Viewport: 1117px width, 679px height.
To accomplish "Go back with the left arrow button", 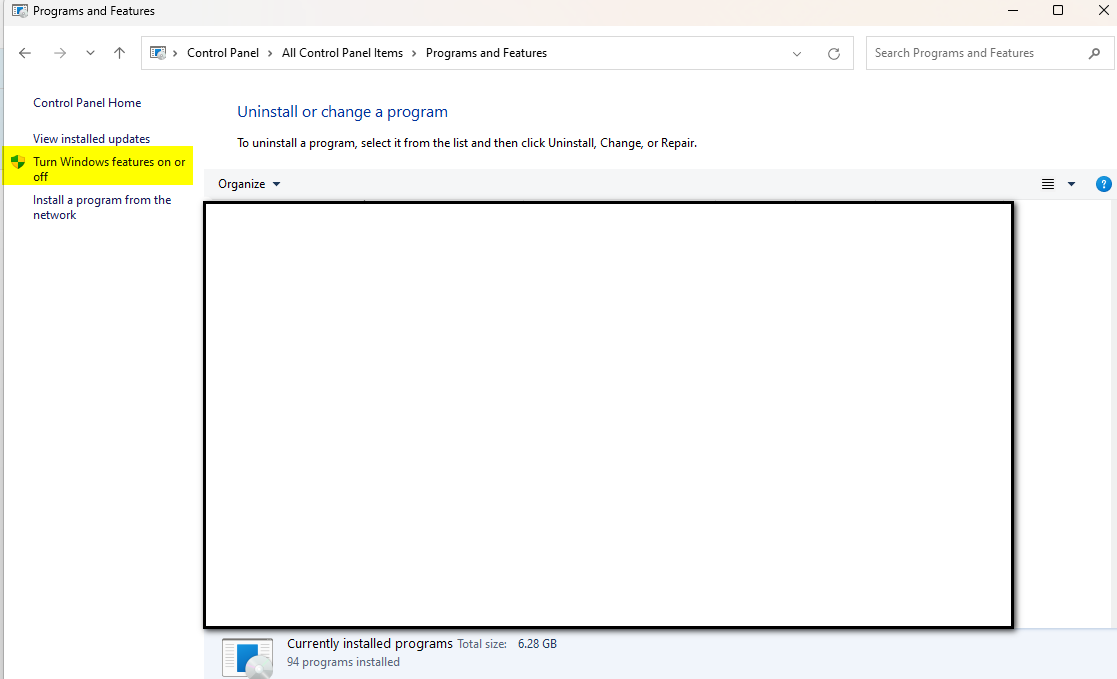I will pos(25,53).
